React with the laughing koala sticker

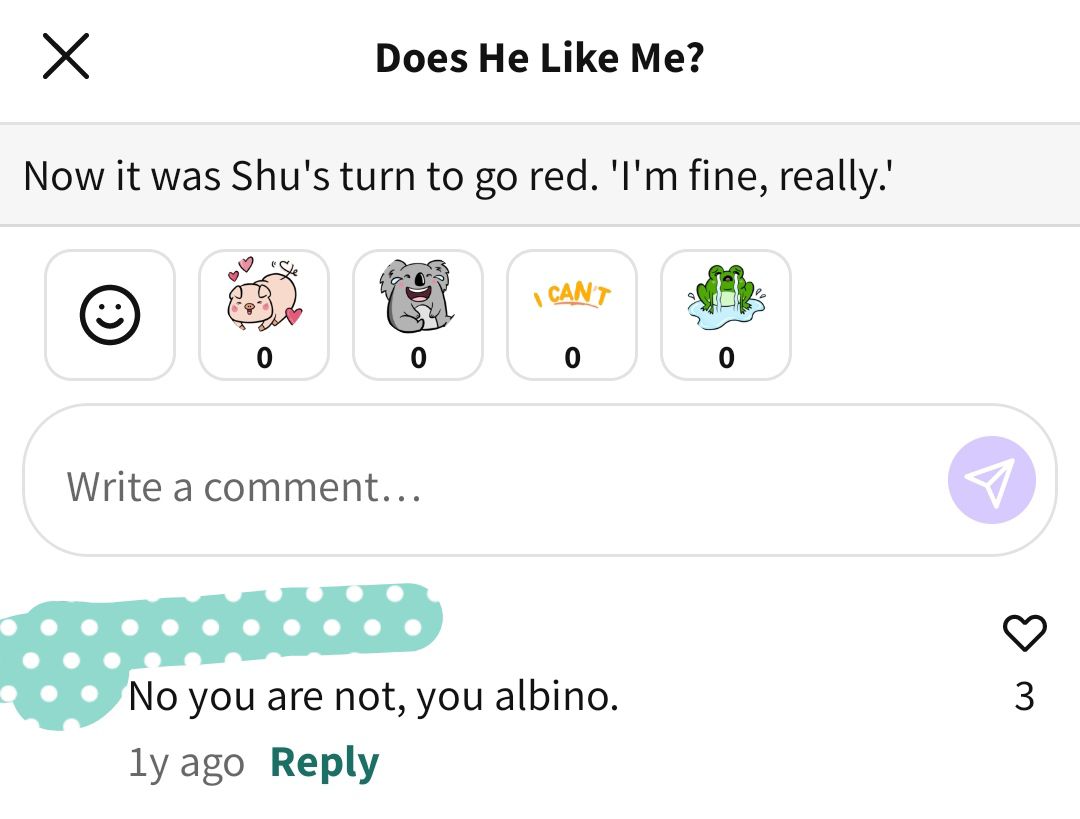[x=418, y=315]
